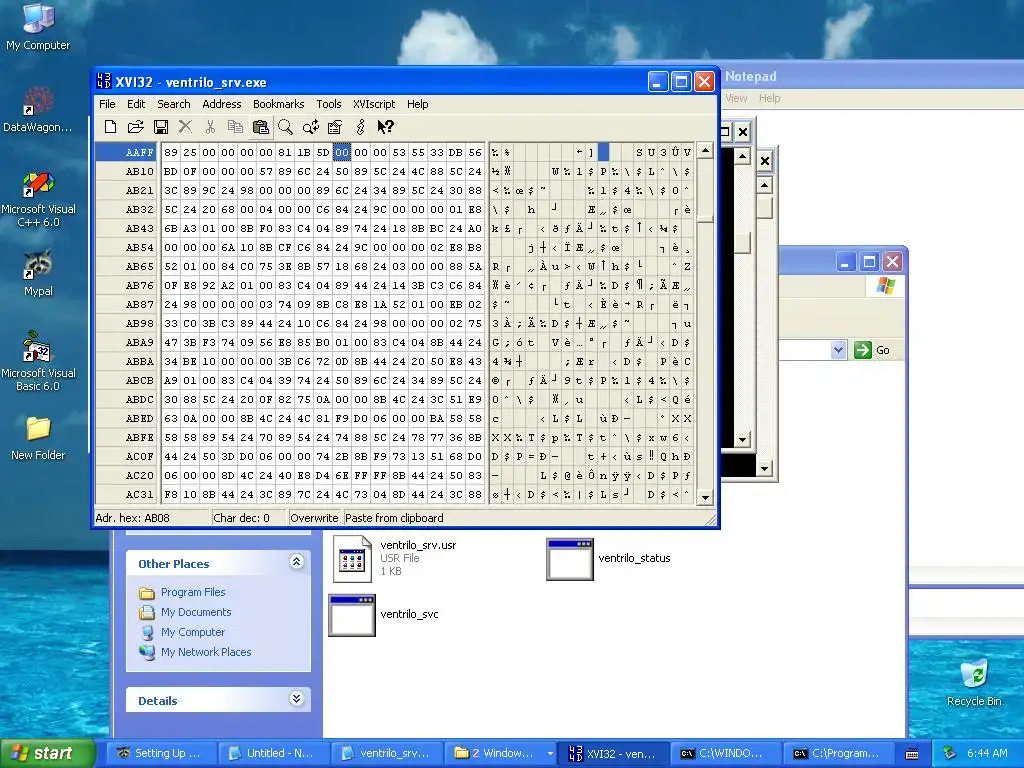1024x768 pixels.
Task: Click the Go button in Explorer
Action: click(872, 350)
